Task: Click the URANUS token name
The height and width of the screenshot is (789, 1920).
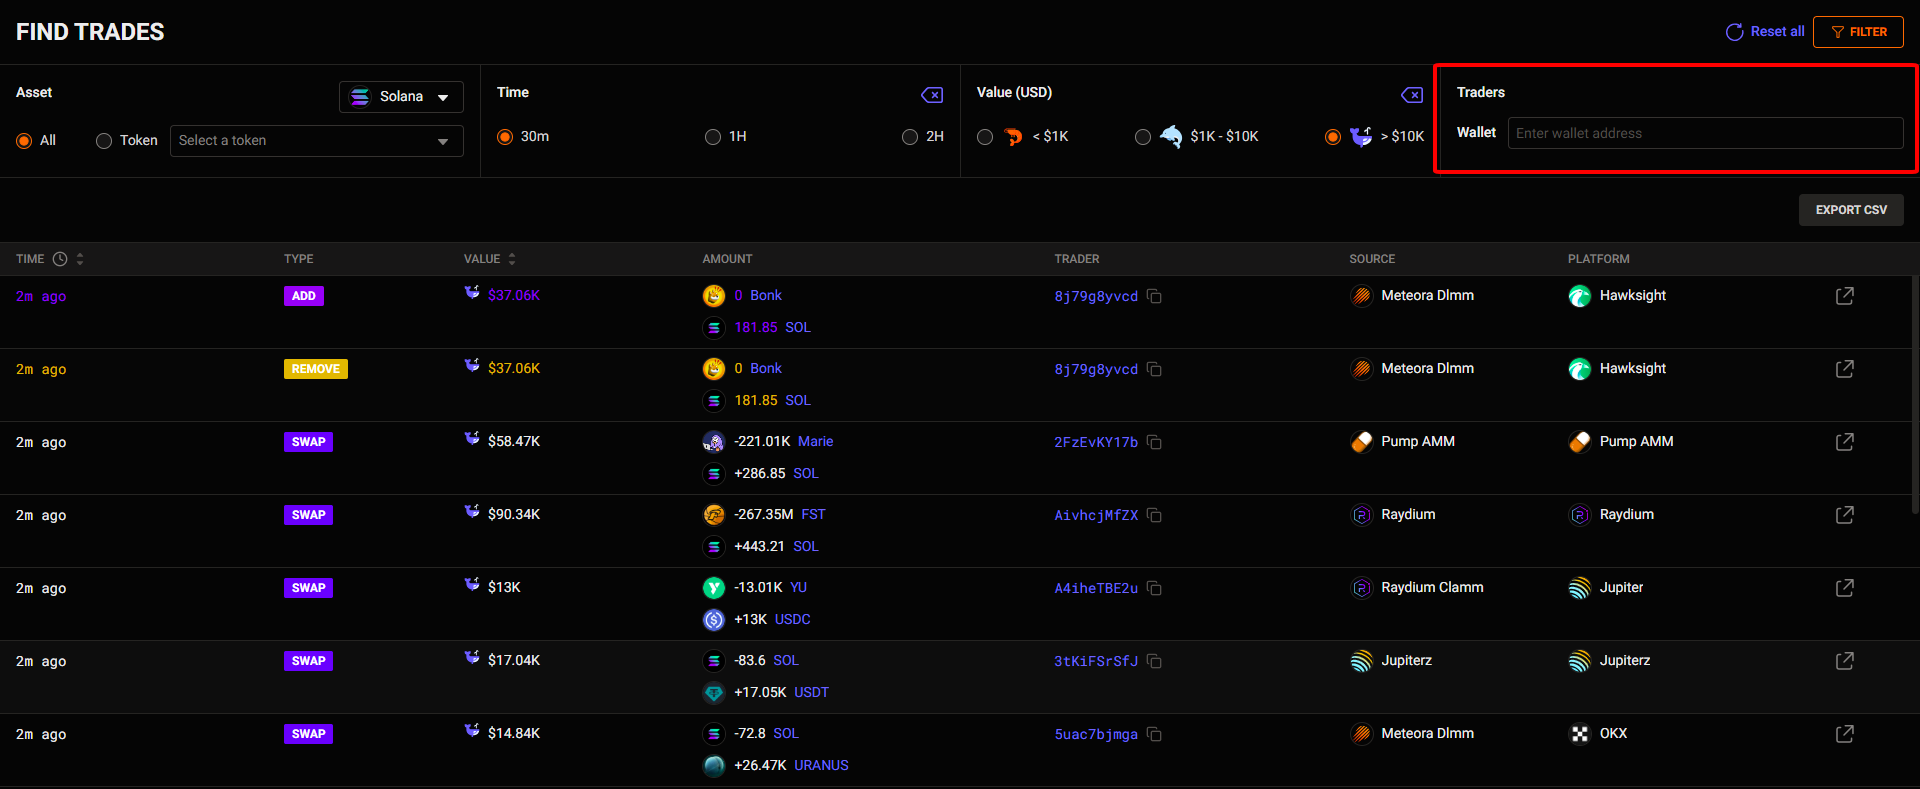Action: point(821,766)
